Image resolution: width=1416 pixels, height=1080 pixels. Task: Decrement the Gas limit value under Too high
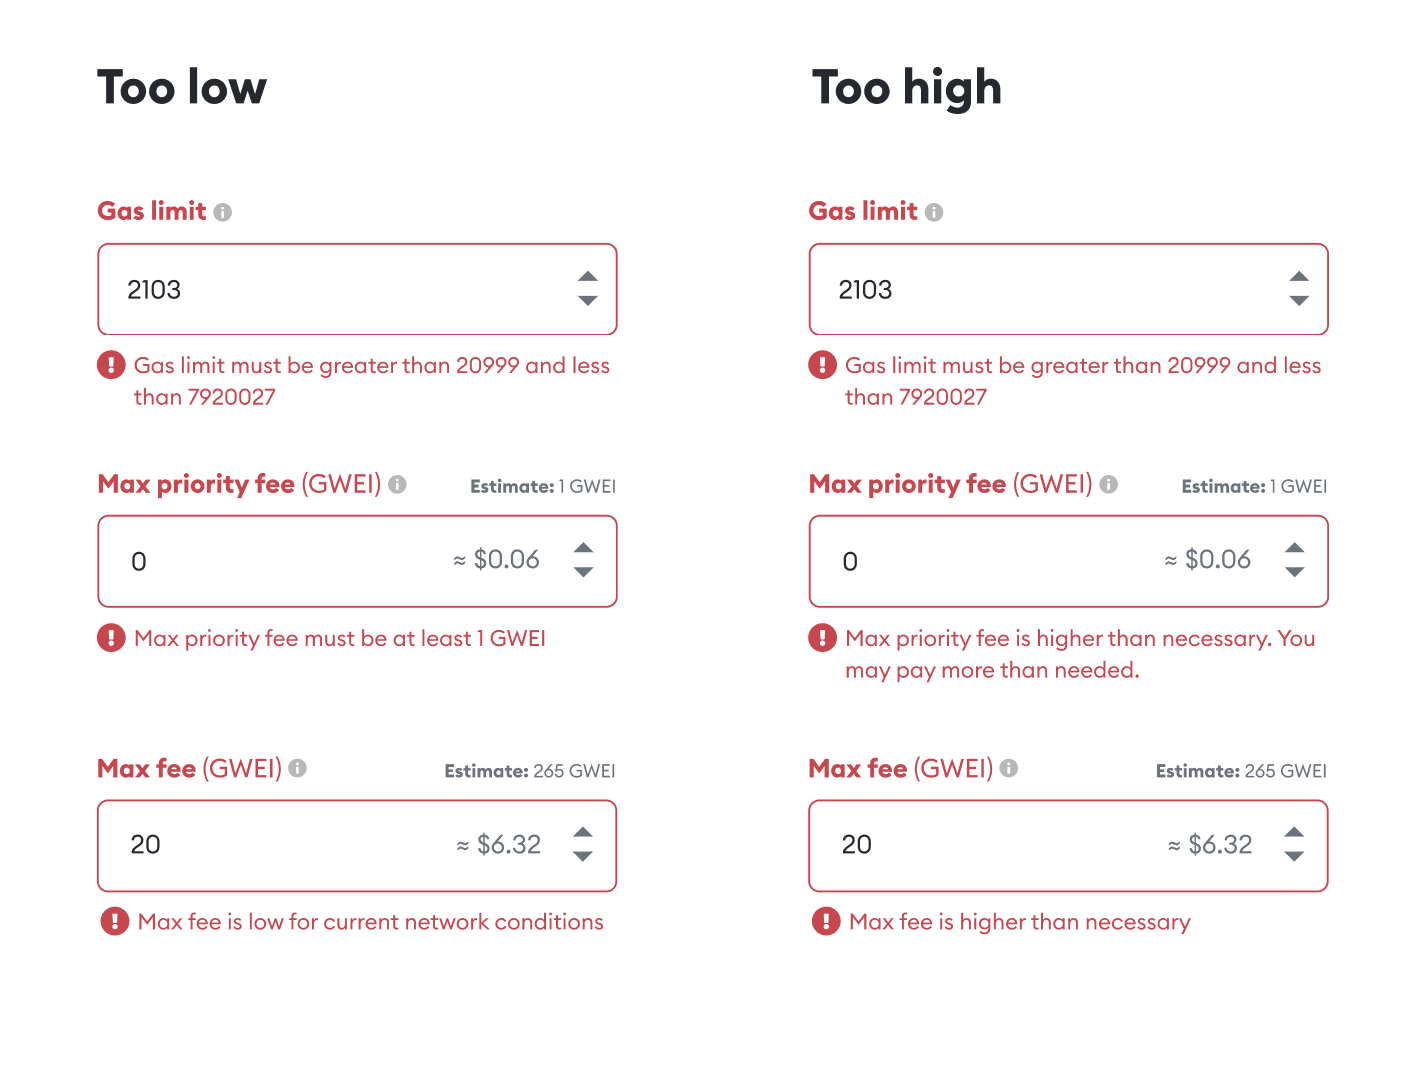click(x=1299, y=301)
